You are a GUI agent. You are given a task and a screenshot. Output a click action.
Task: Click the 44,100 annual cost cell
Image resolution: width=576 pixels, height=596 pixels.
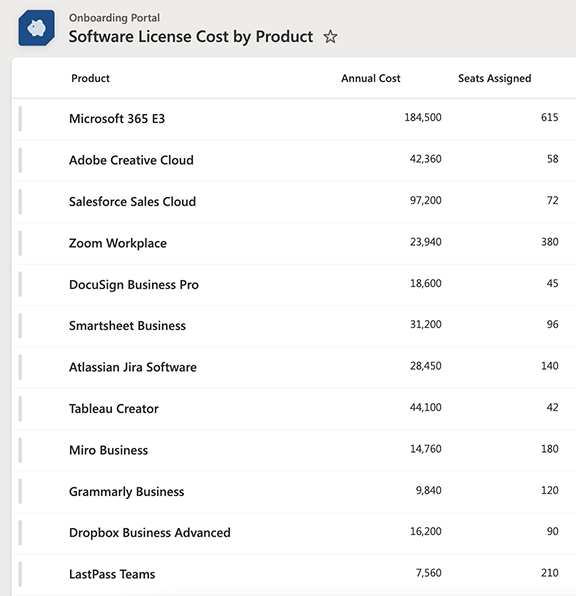click(x=425, y=407)
